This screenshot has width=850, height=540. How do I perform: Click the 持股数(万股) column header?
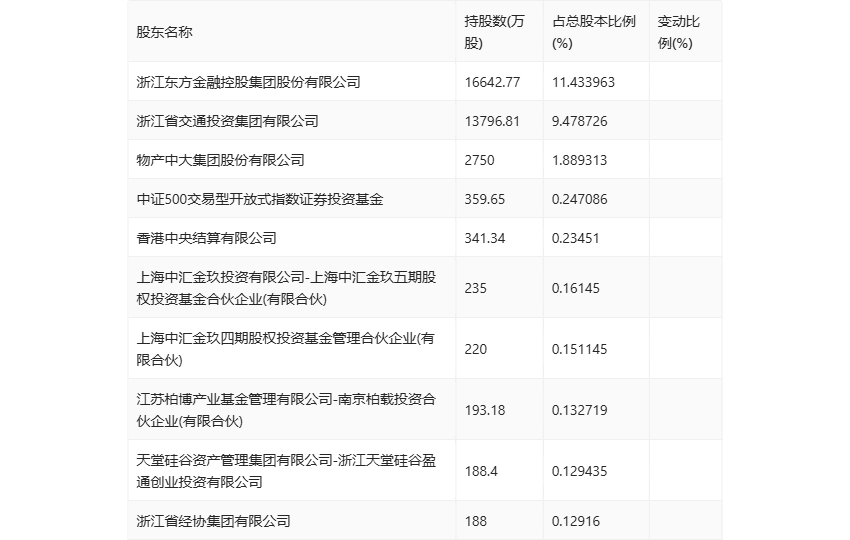[x=494, y=33]
